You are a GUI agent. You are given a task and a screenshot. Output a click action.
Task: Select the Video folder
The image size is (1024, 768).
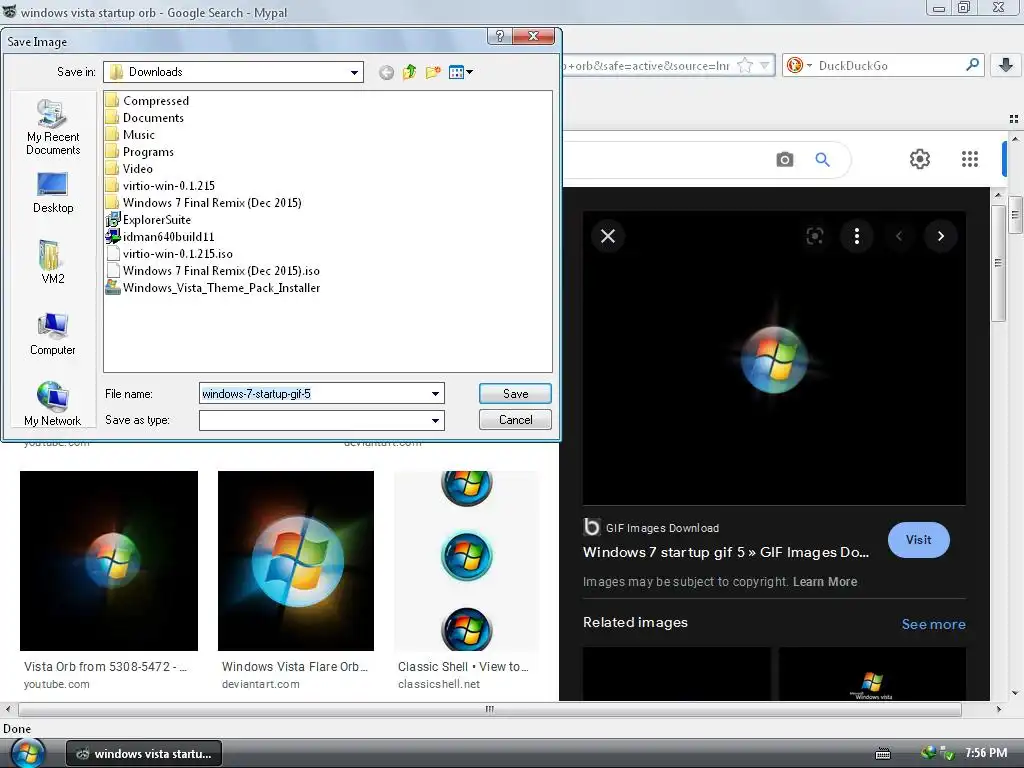[129, 168]
